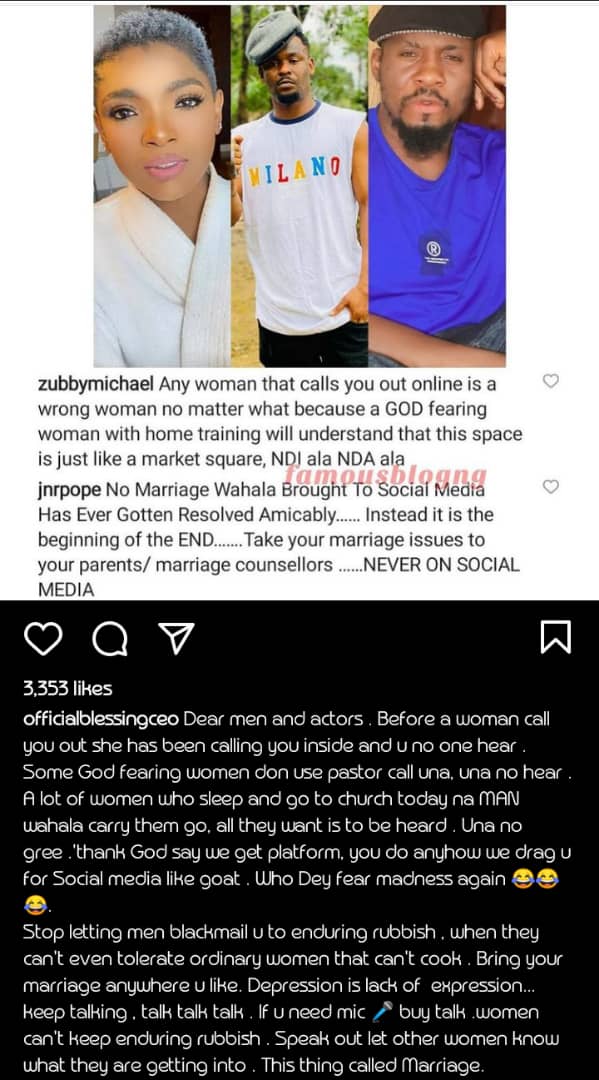Open the zubbymichael username in comment
The image size is (599, 1080).
pyautogui.click(x=96, y=384)
